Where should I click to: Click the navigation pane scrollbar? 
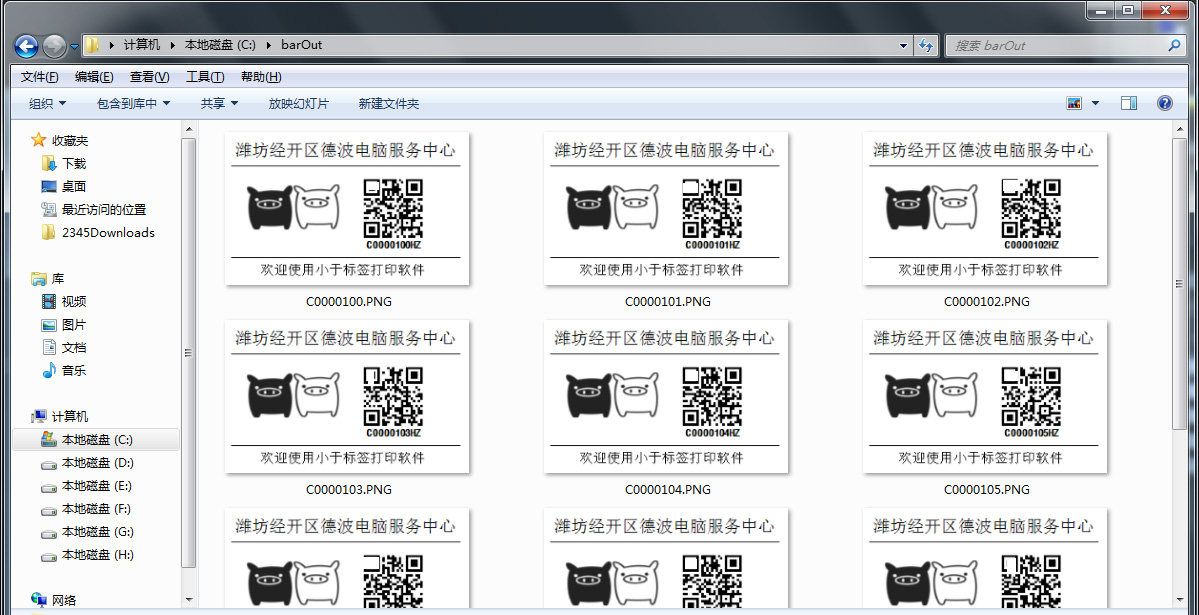[x=188, y=352]
